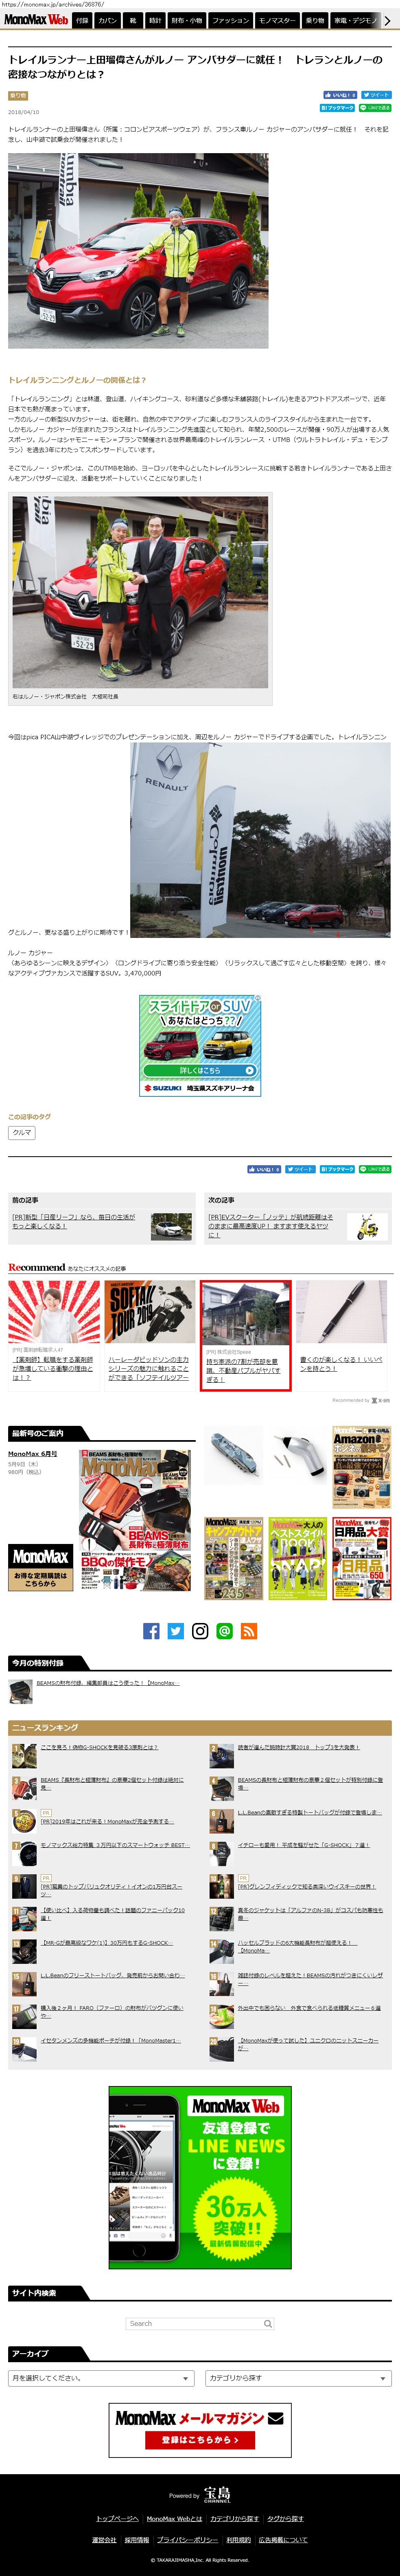Viewport: 400px width, 2576px height.
Task: Click the lower Facebook いいね button
Action: (265, 1169)
